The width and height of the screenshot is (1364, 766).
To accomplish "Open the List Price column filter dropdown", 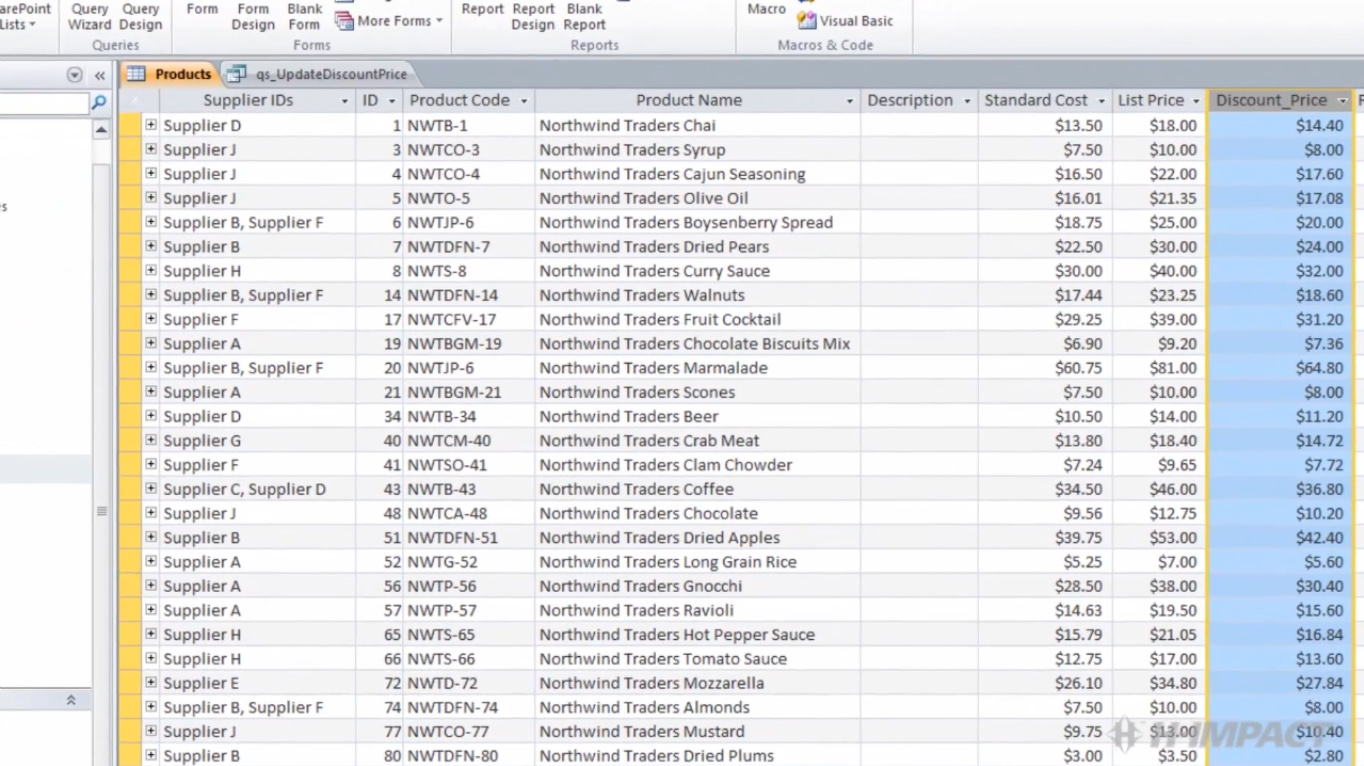I will (x=1196, y=101).
